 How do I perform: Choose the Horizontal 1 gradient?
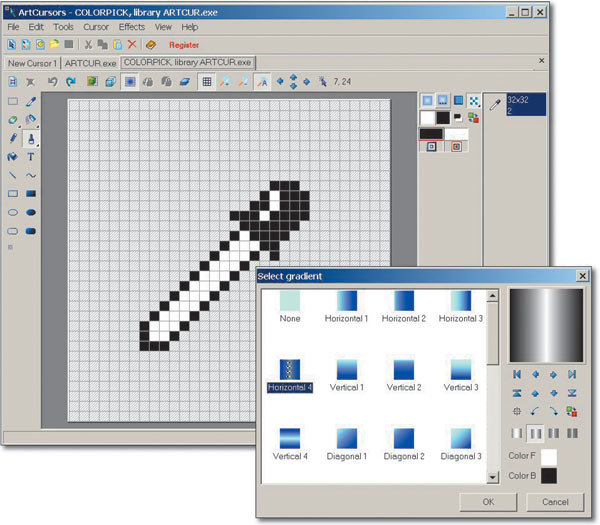click(346, 307)
